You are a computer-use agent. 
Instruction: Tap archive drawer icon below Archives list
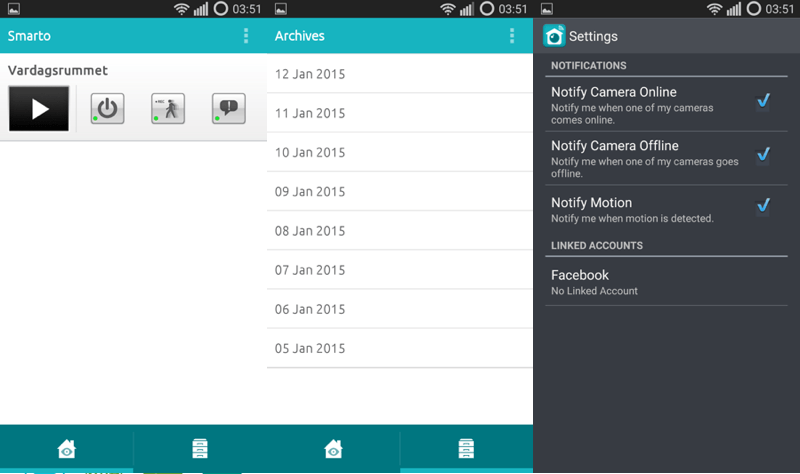click(x=466, y=448)
